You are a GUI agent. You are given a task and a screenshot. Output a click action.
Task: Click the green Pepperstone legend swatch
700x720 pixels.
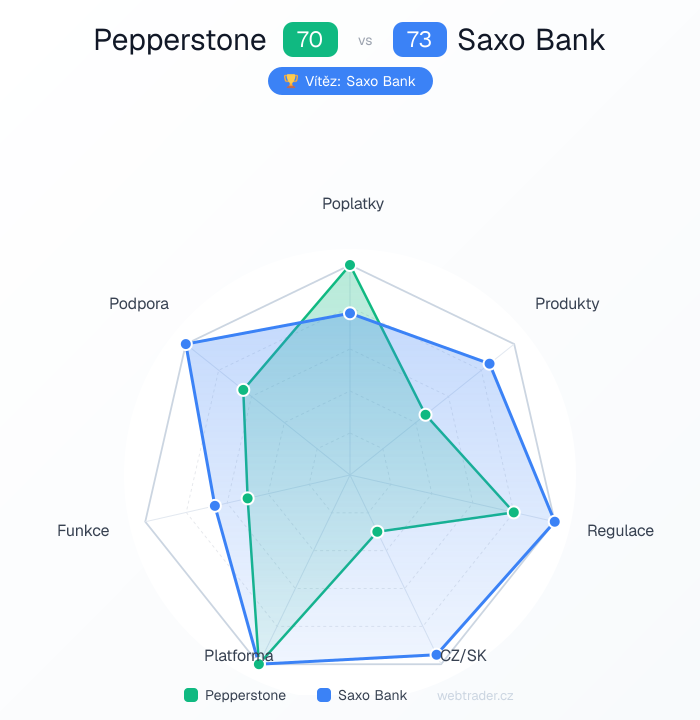pos(191,695)
